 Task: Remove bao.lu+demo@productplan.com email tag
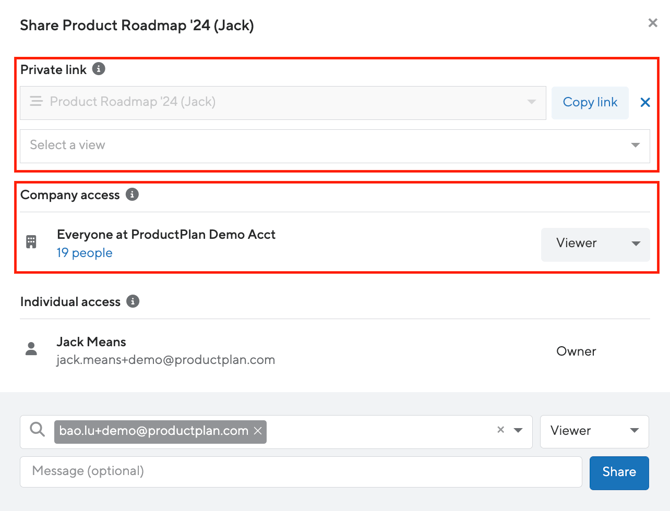(258, 431)
